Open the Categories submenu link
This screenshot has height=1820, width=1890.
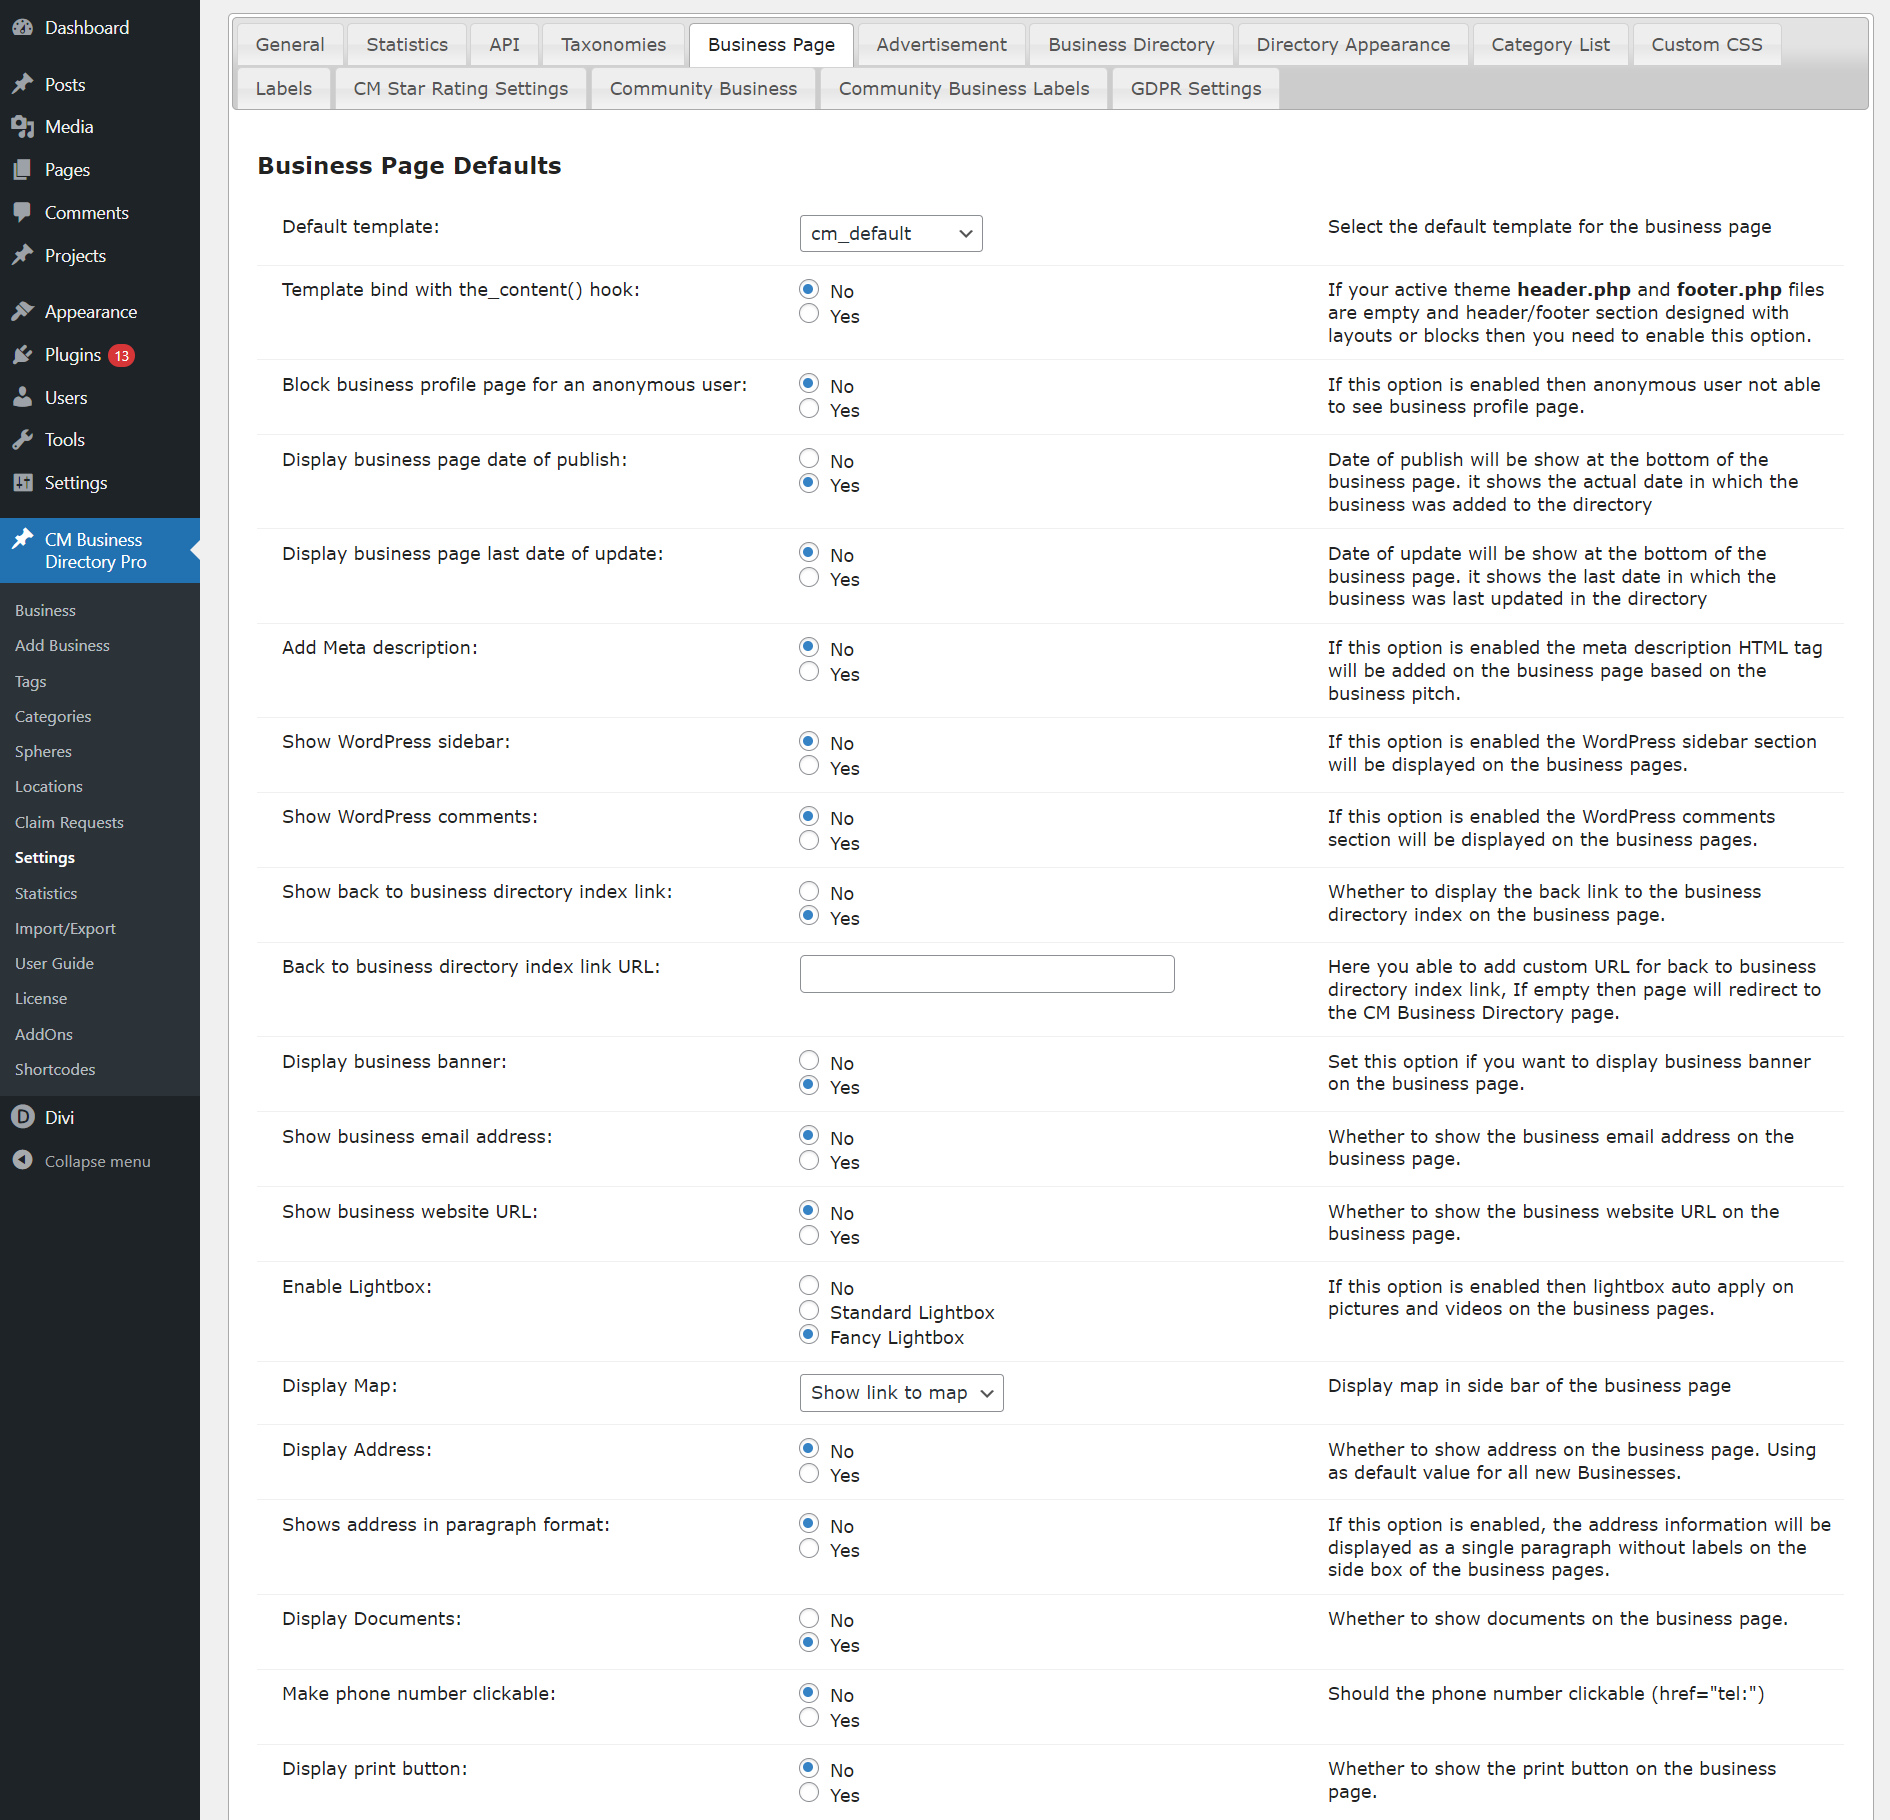point(53,716)
